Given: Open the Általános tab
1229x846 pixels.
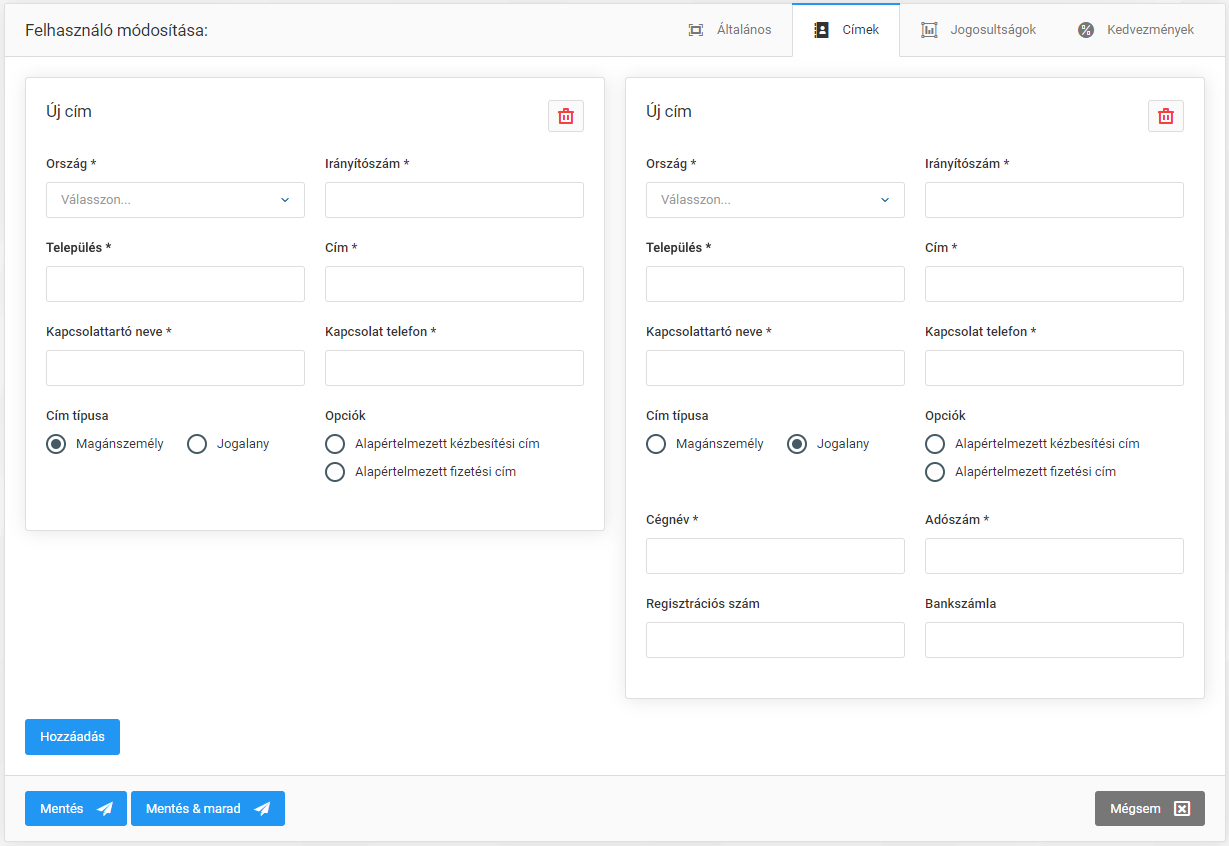Looking at the screenshot, I should click(x=730, y=30).
